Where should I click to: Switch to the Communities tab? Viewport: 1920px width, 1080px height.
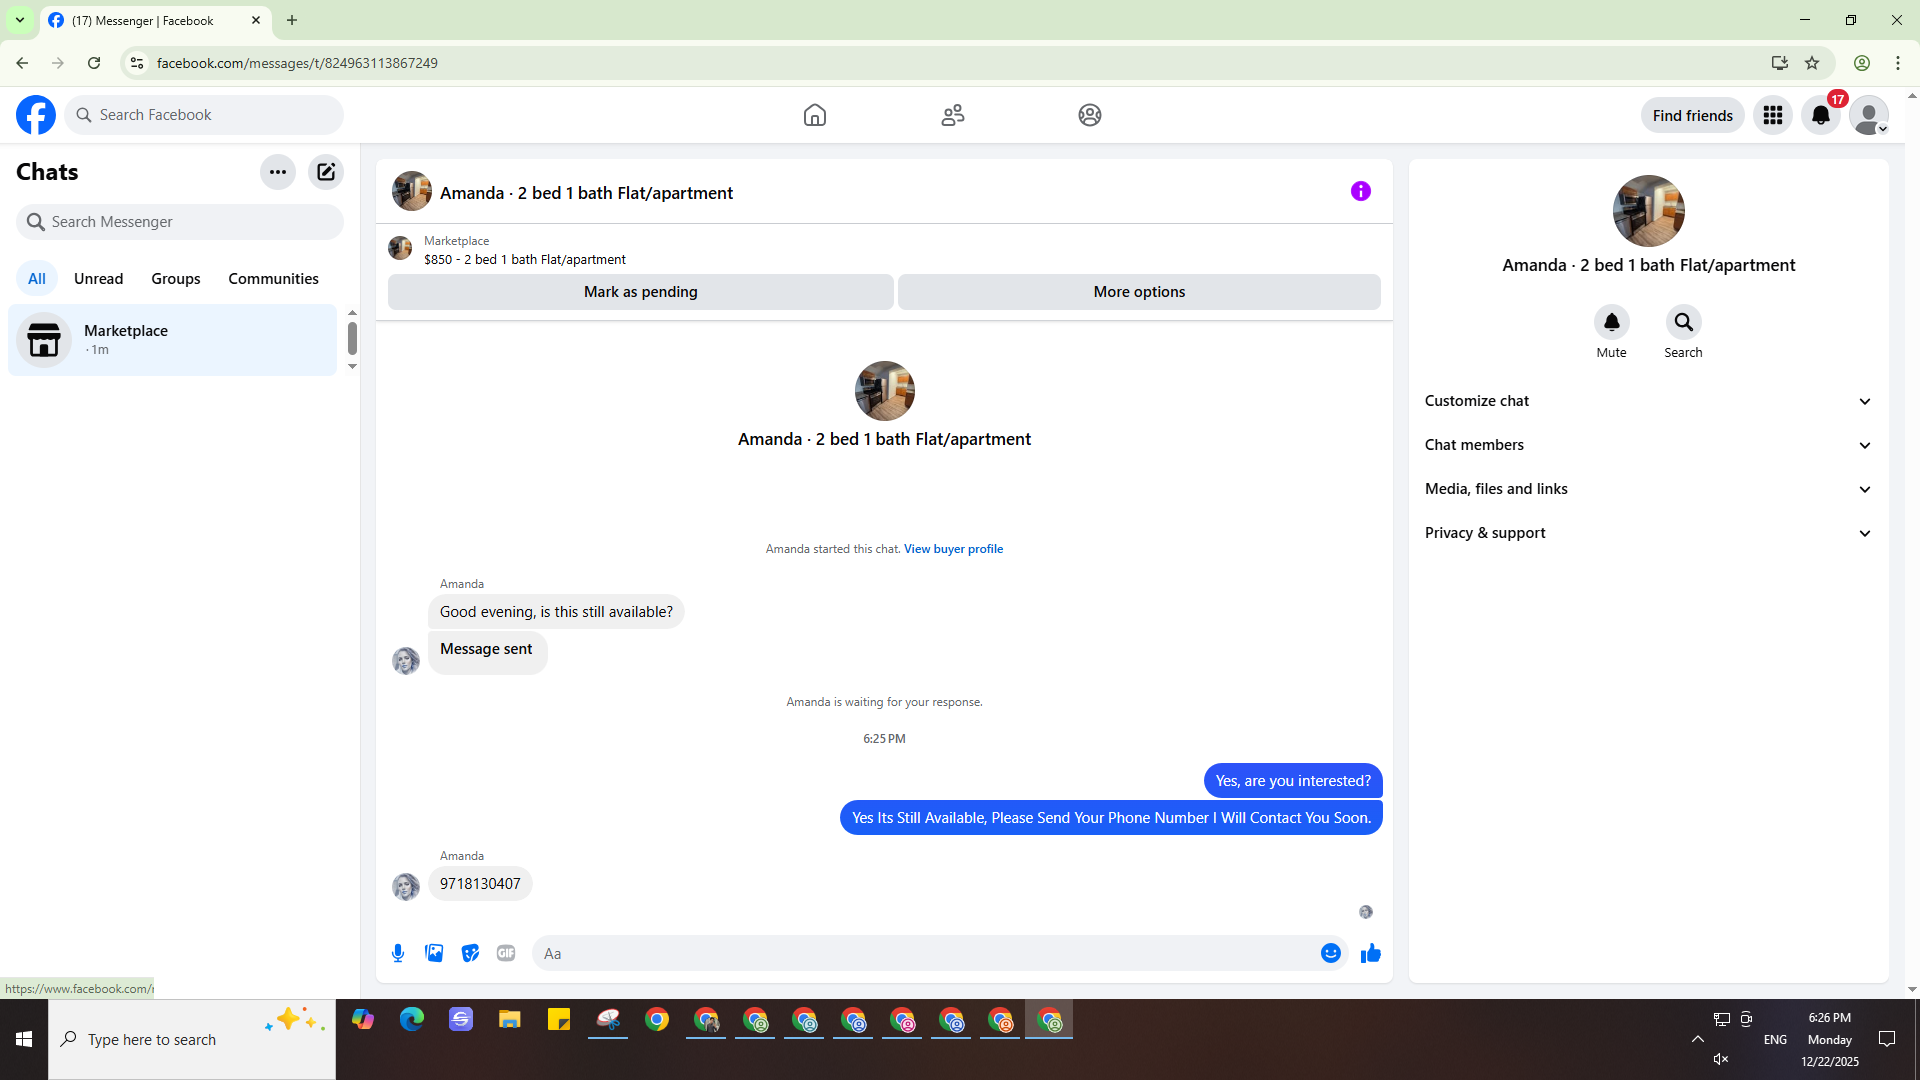273,279
